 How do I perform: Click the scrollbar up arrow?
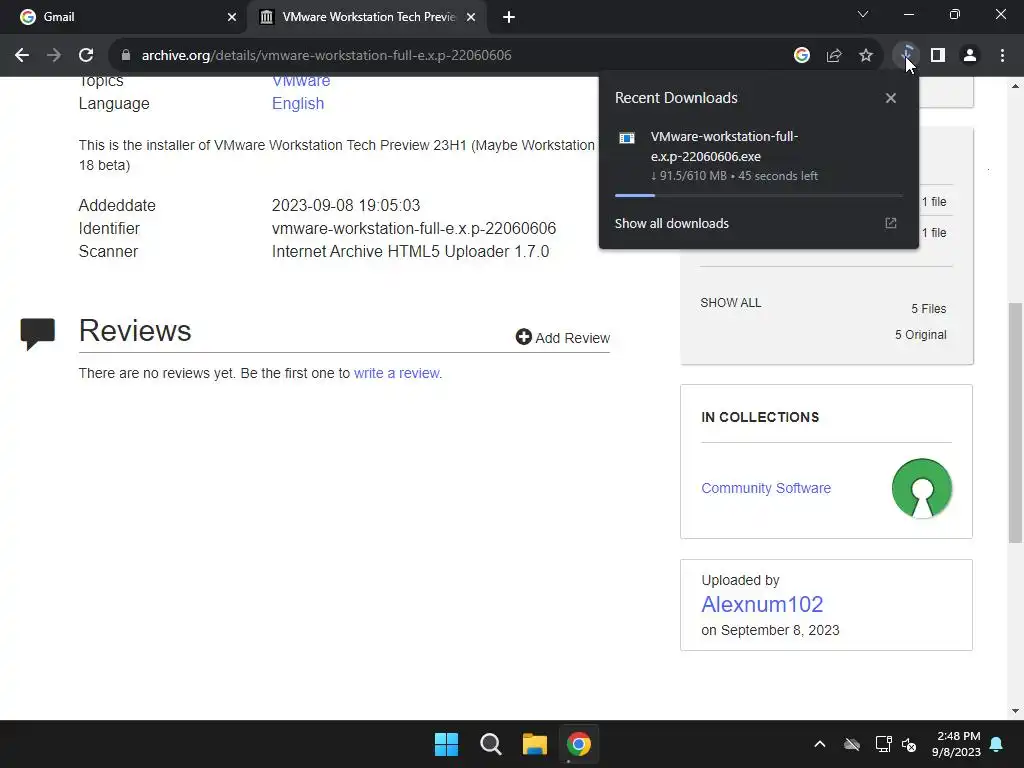tap(1015, 86)
